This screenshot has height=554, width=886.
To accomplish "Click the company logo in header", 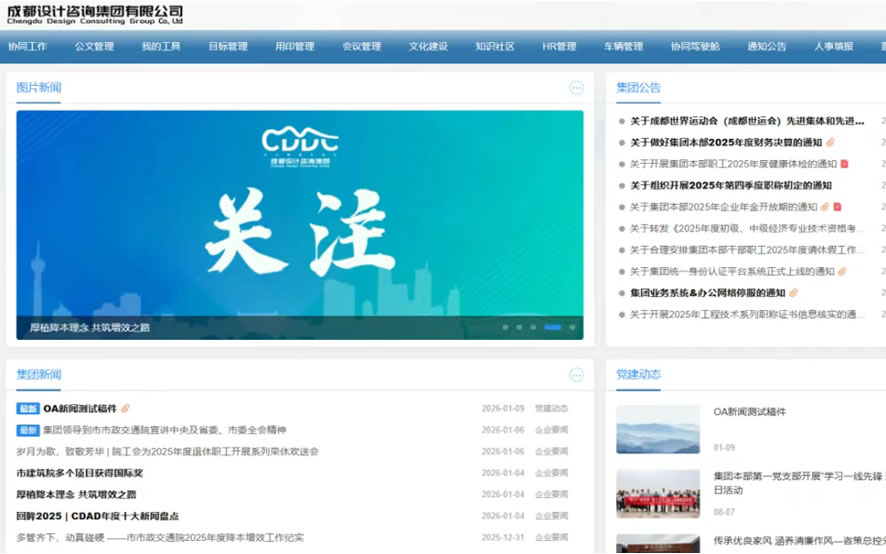I will coord(95,14).
